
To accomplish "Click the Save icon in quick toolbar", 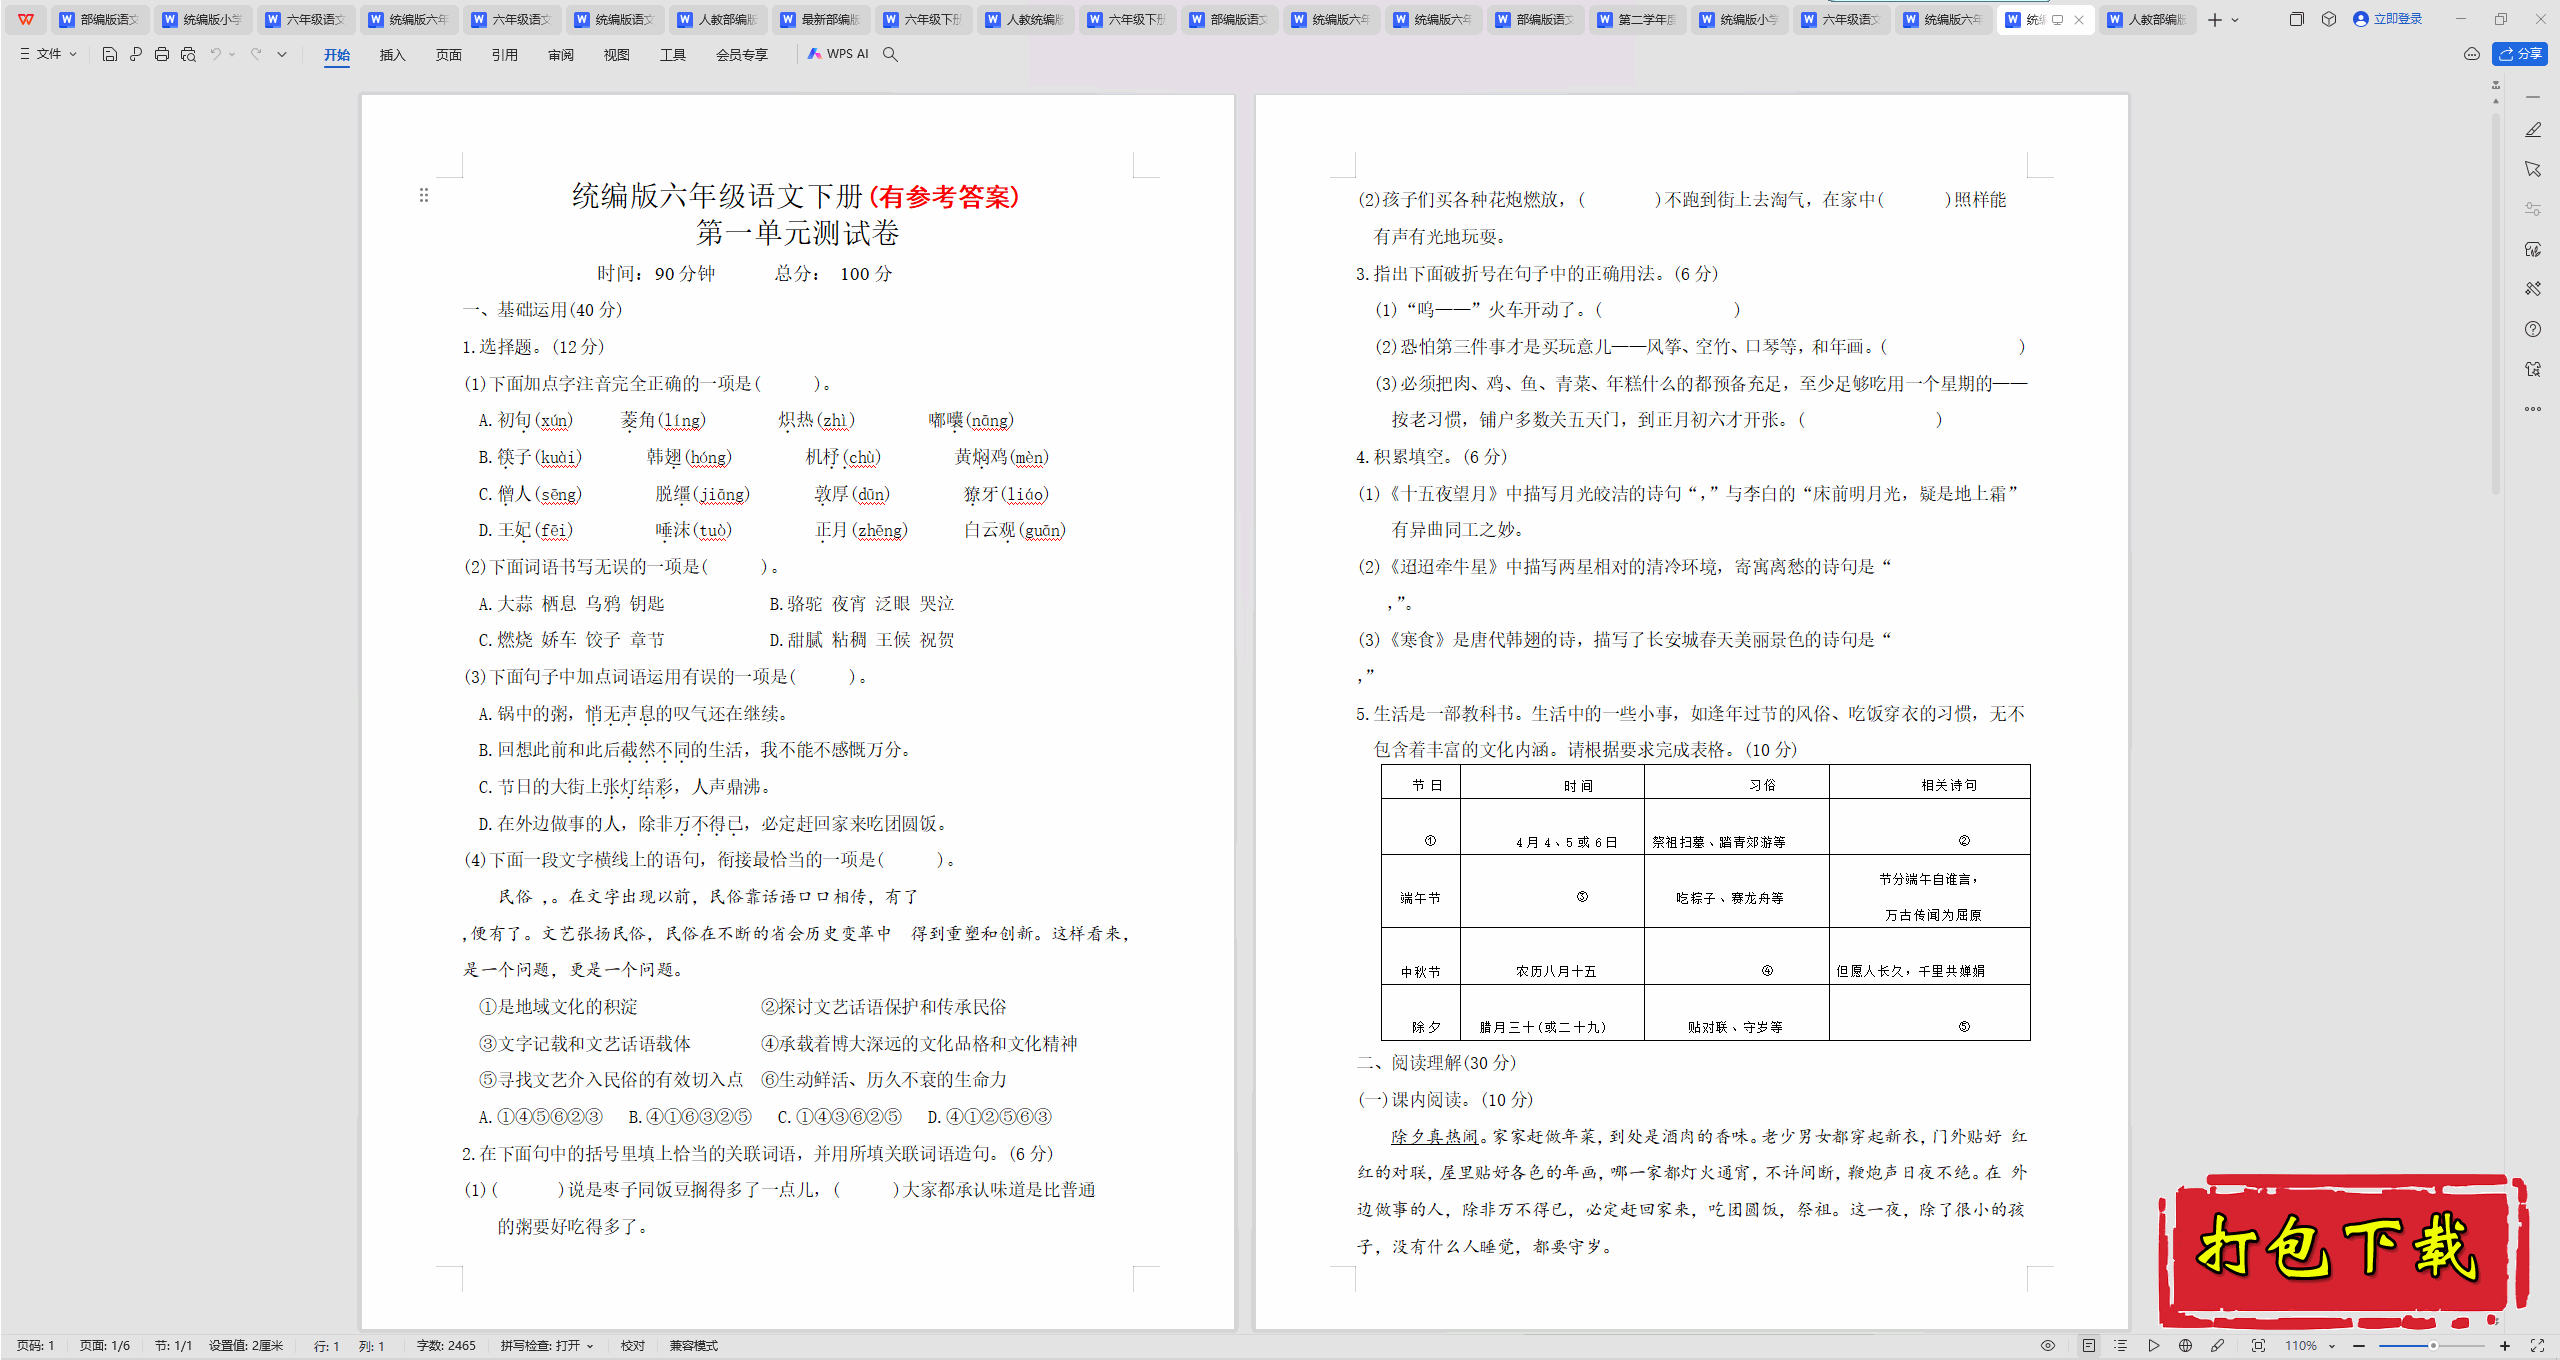I will 110,54.
